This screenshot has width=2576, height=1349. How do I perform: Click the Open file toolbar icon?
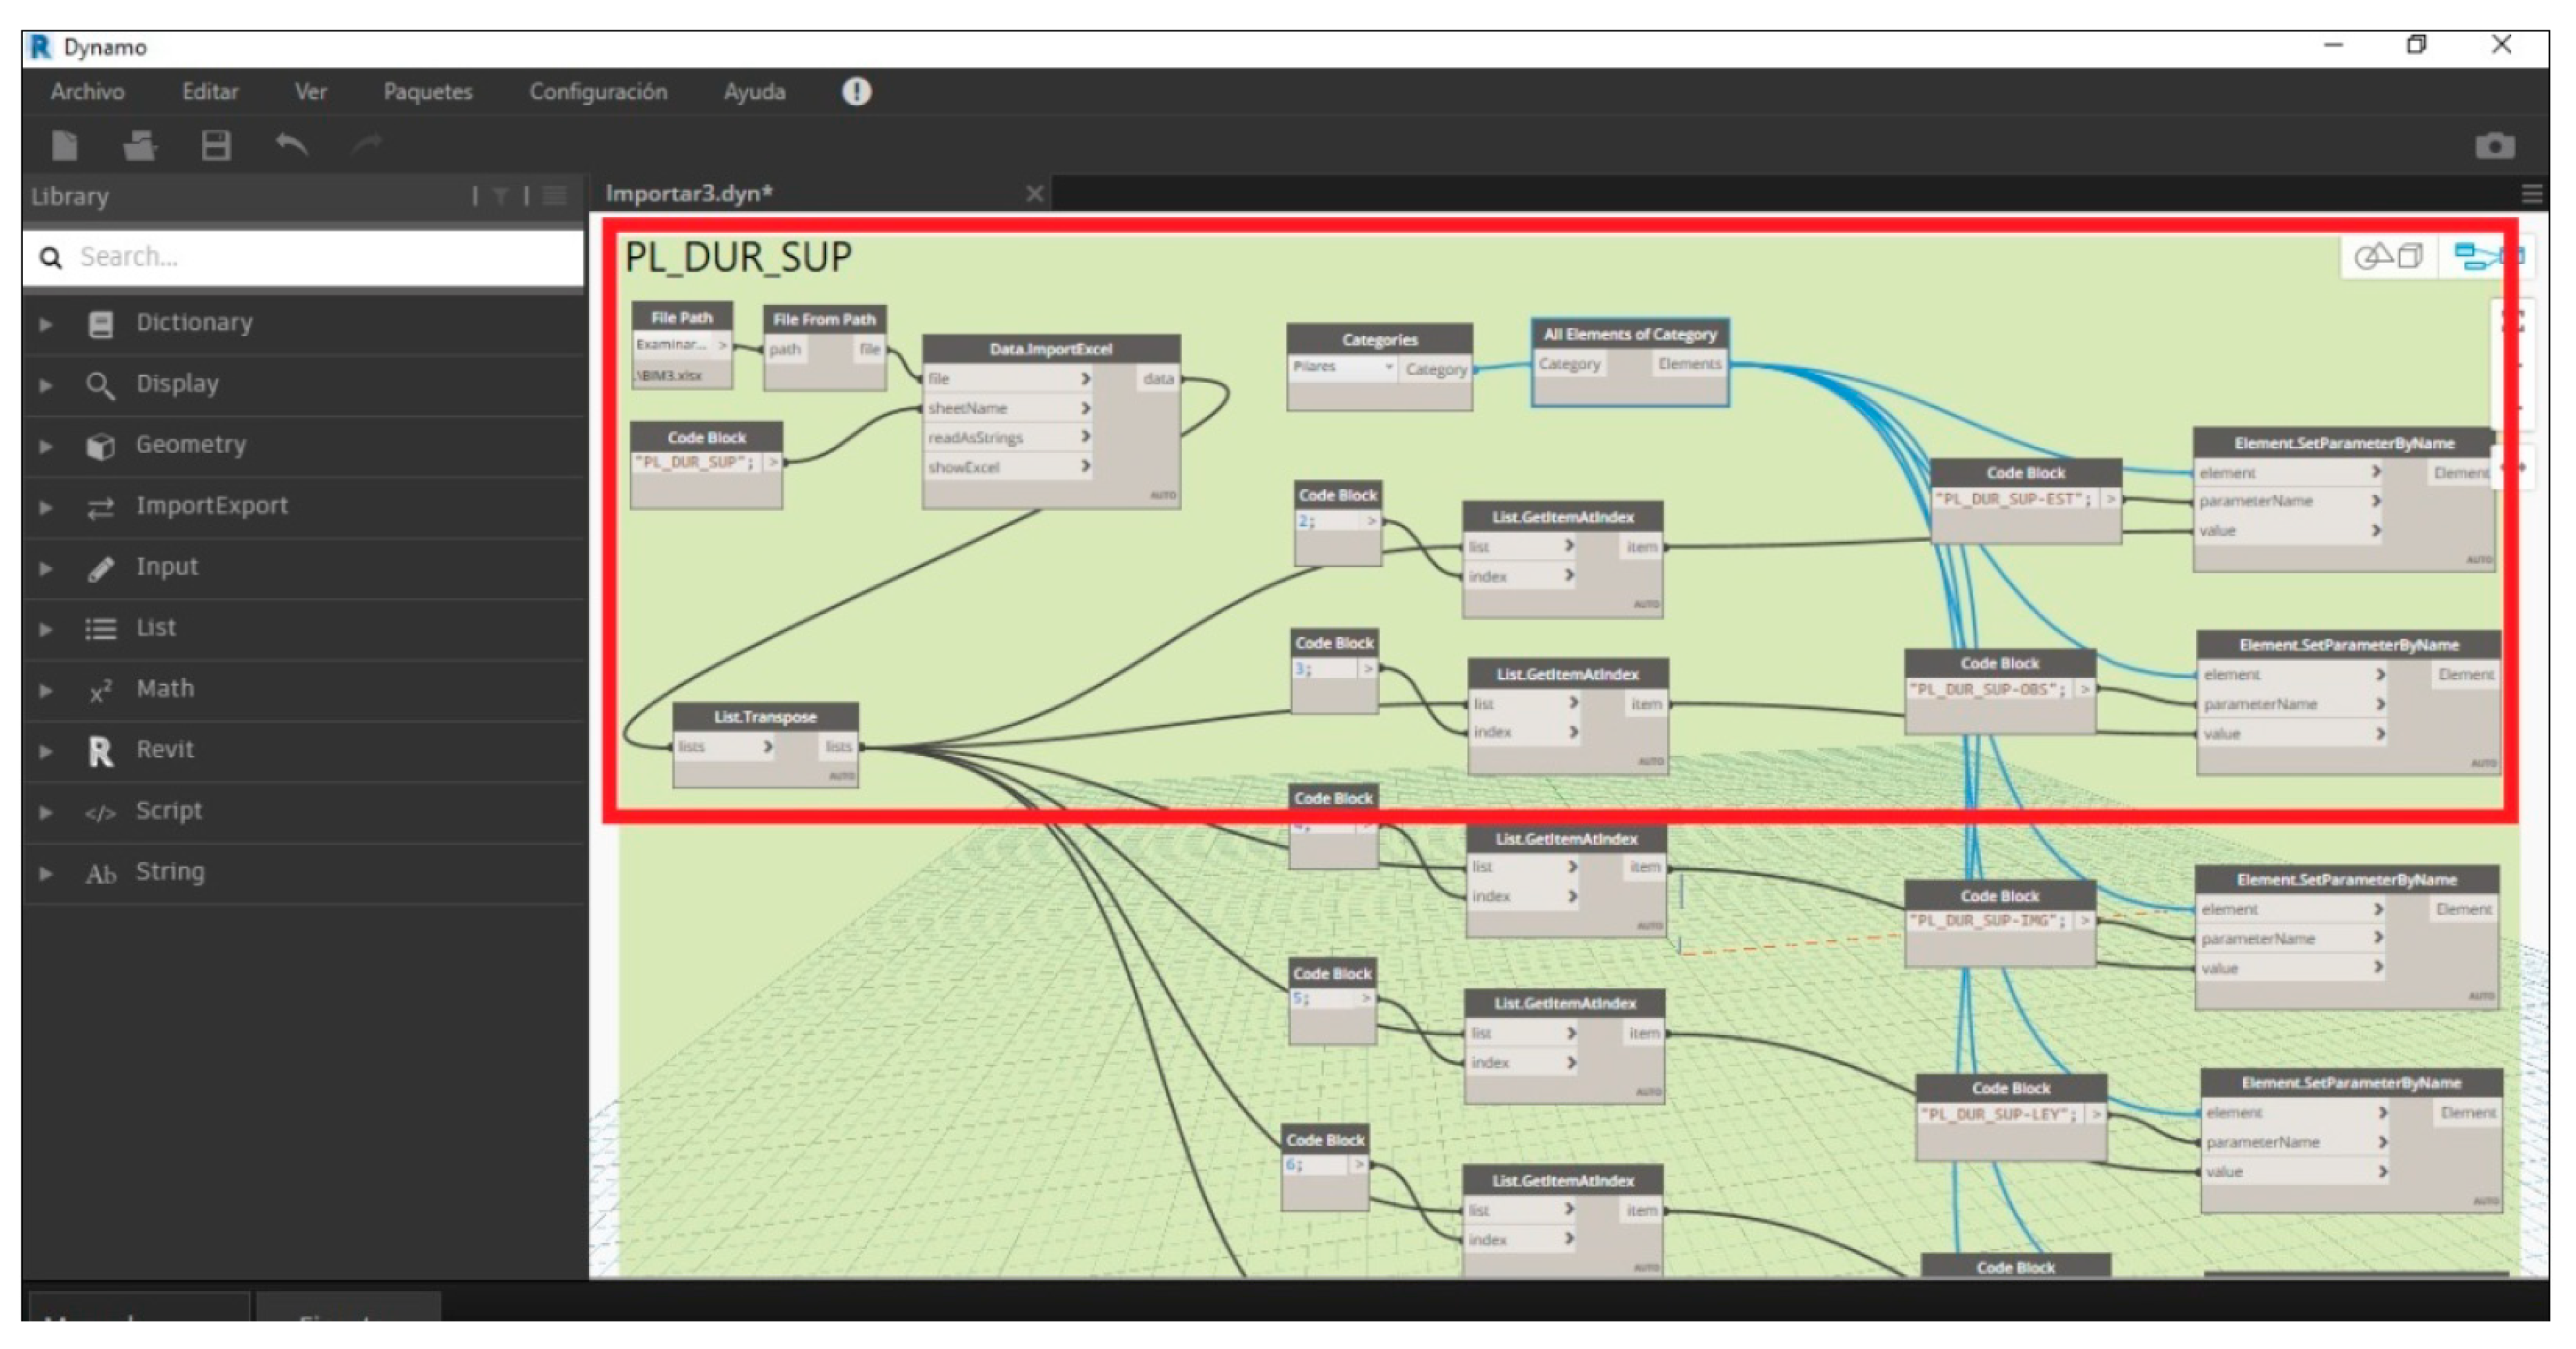pos(139,146)
